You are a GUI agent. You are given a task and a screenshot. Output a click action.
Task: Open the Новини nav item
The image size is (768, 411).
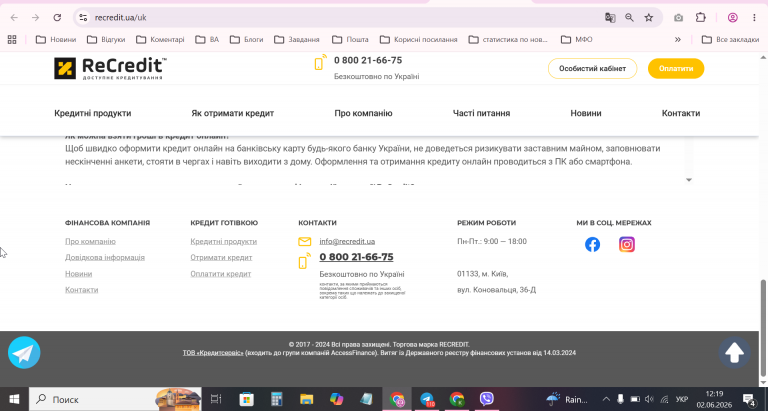pos(586,113)
